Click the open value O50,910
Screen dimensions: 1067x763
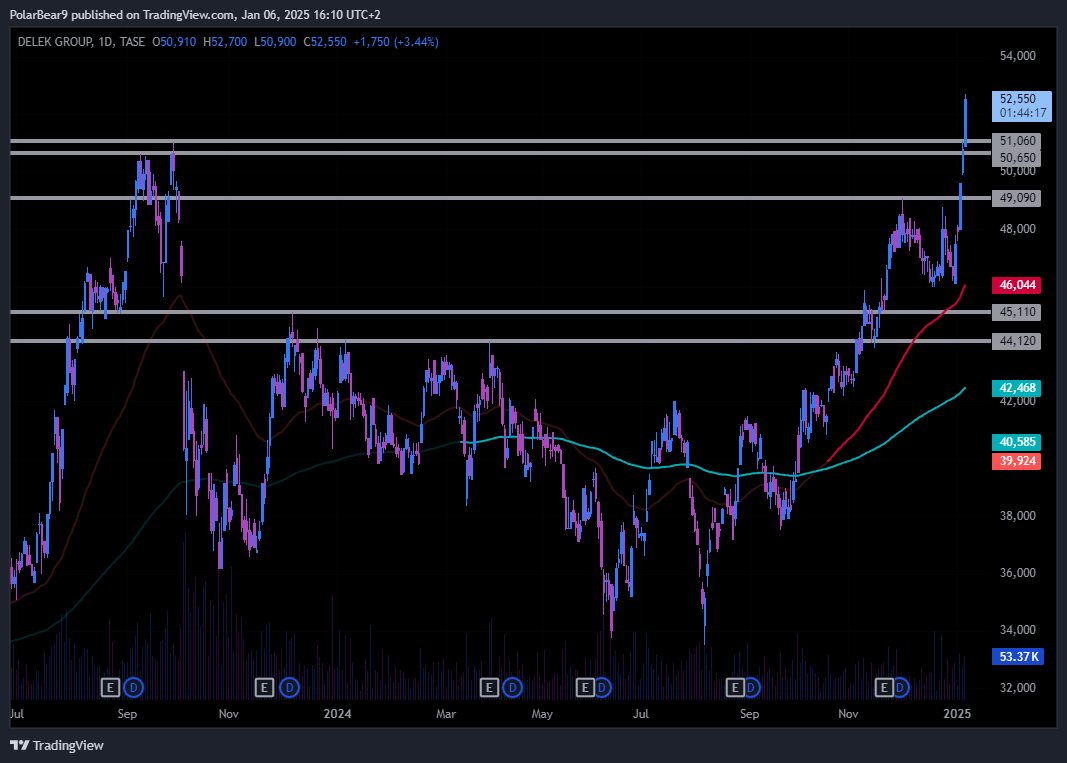point(174,42)
